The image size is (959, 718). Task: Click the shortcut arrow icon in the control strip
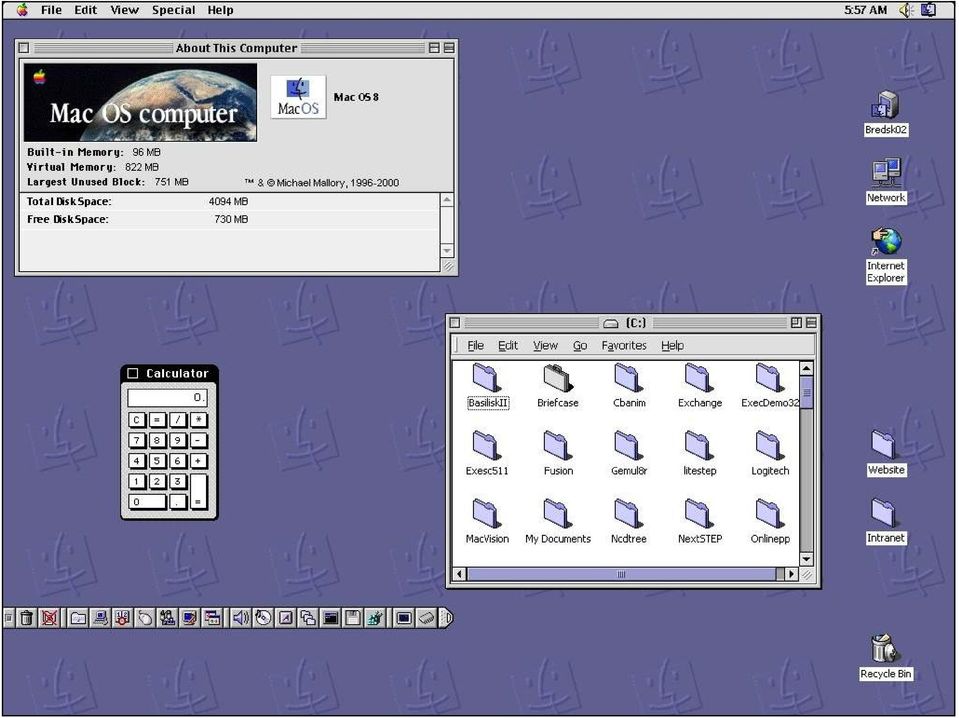coord(286,618)
